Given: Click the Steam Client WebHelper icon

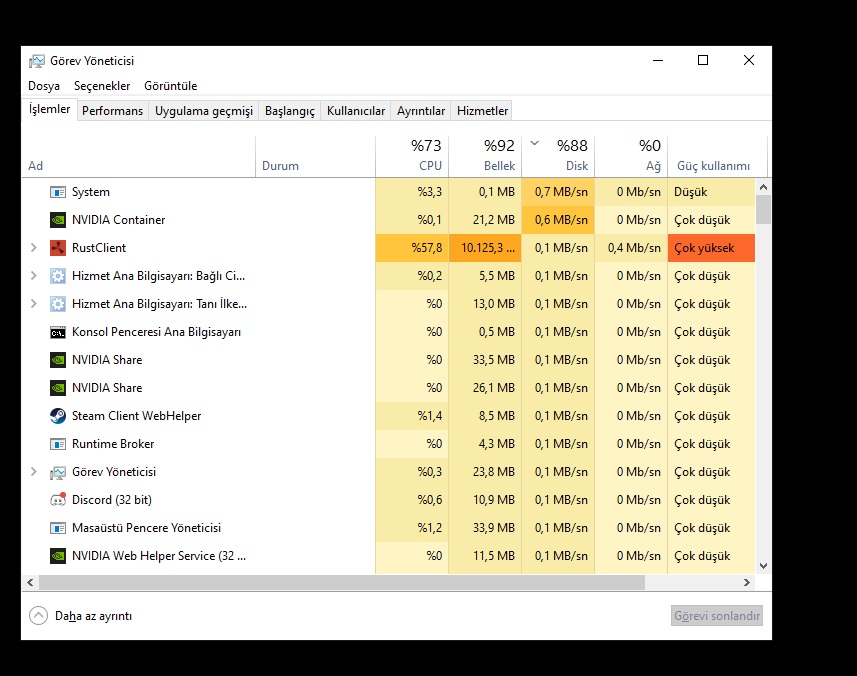Looking at the screenshot, I should 57,416.
